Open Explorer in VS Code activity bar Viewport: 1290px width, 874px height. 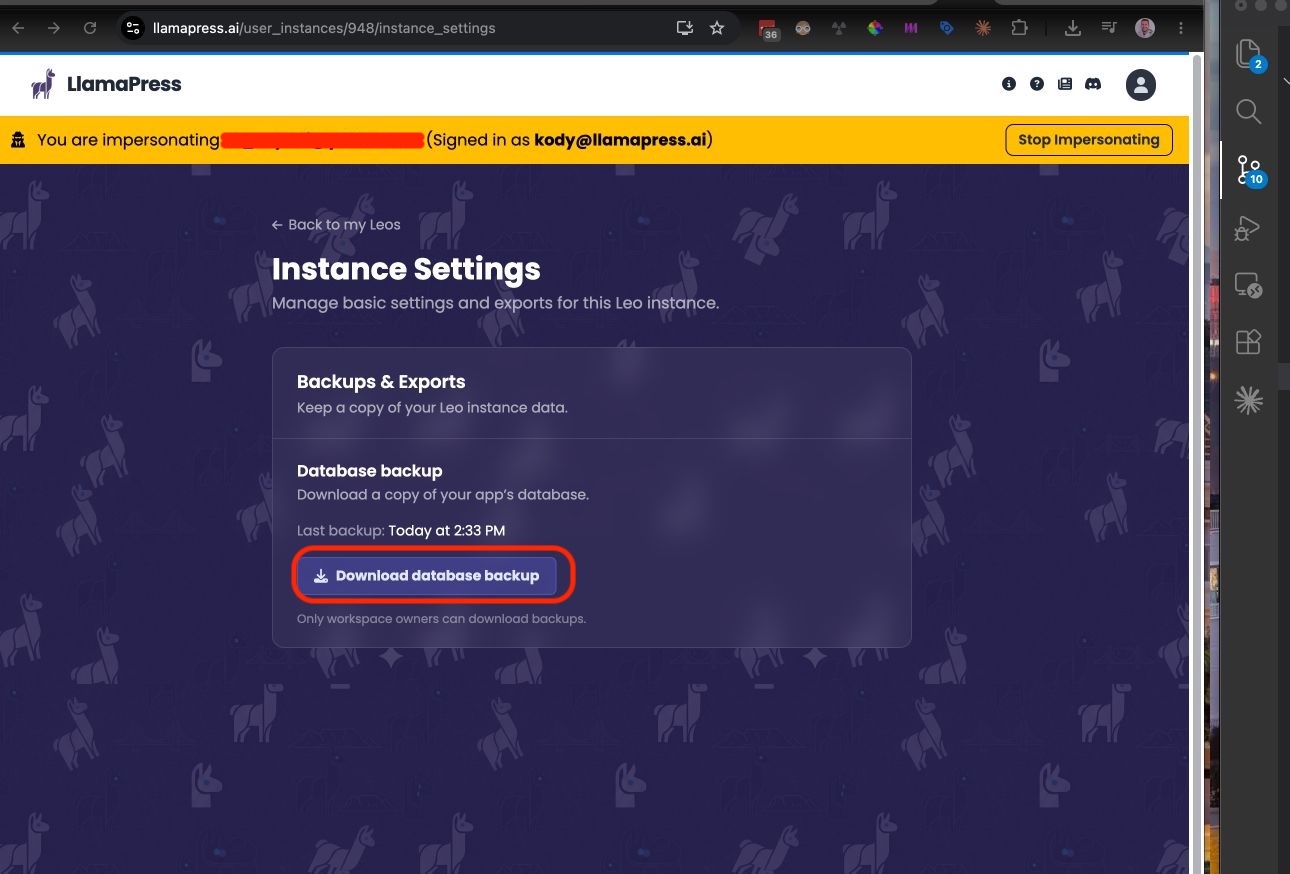coord(1248,54)
